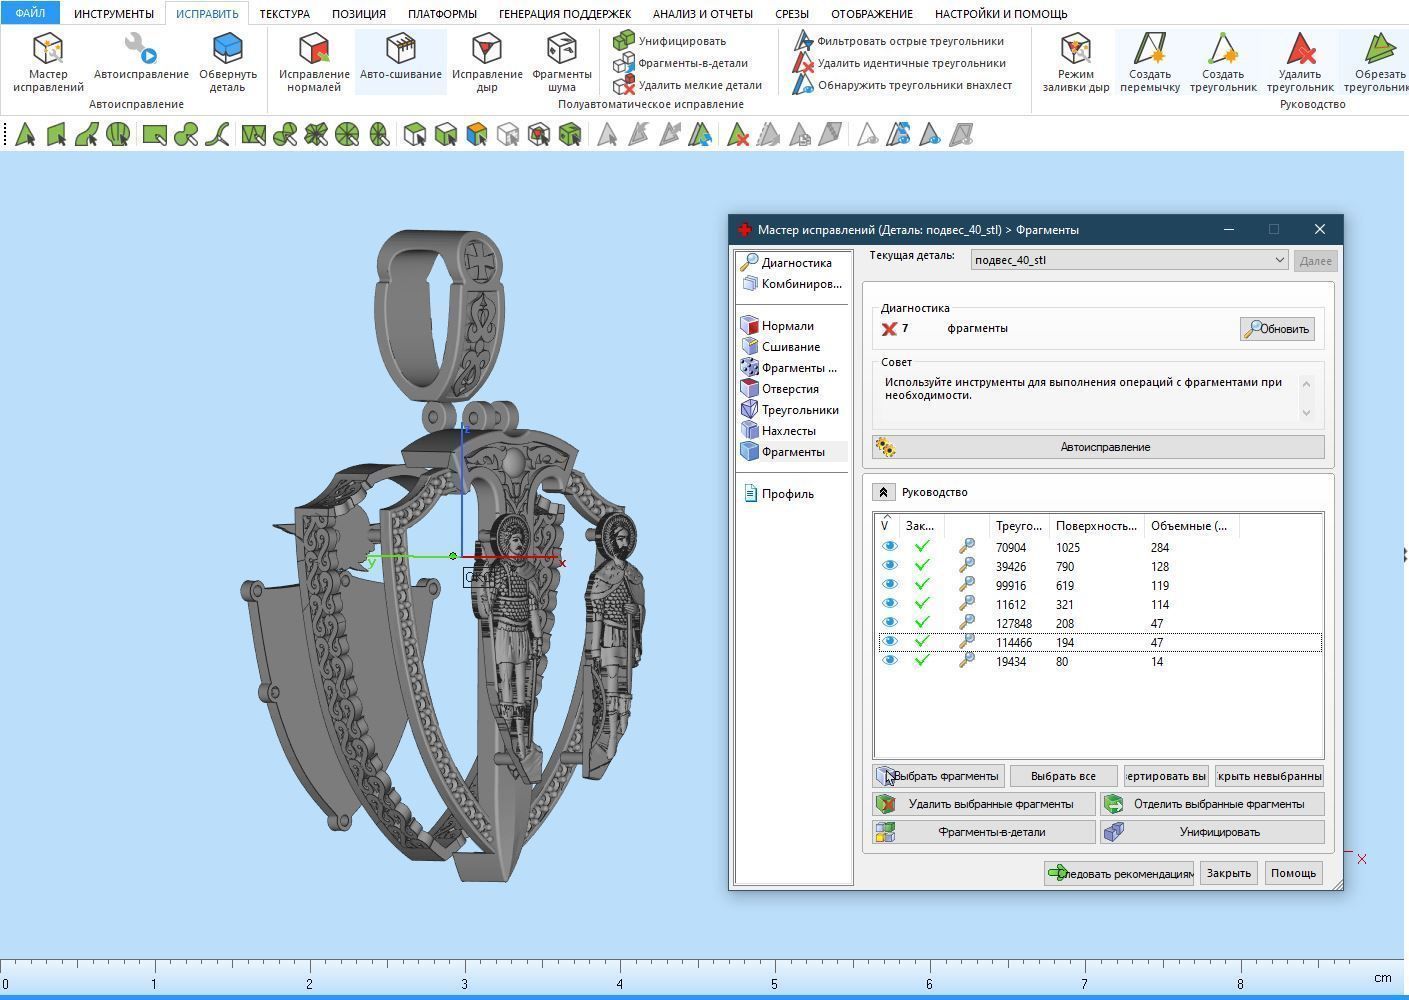Toggle the eye icon in the 99916 row
This screenshot has width=1409, height=1000.
(x=889, y=585)
